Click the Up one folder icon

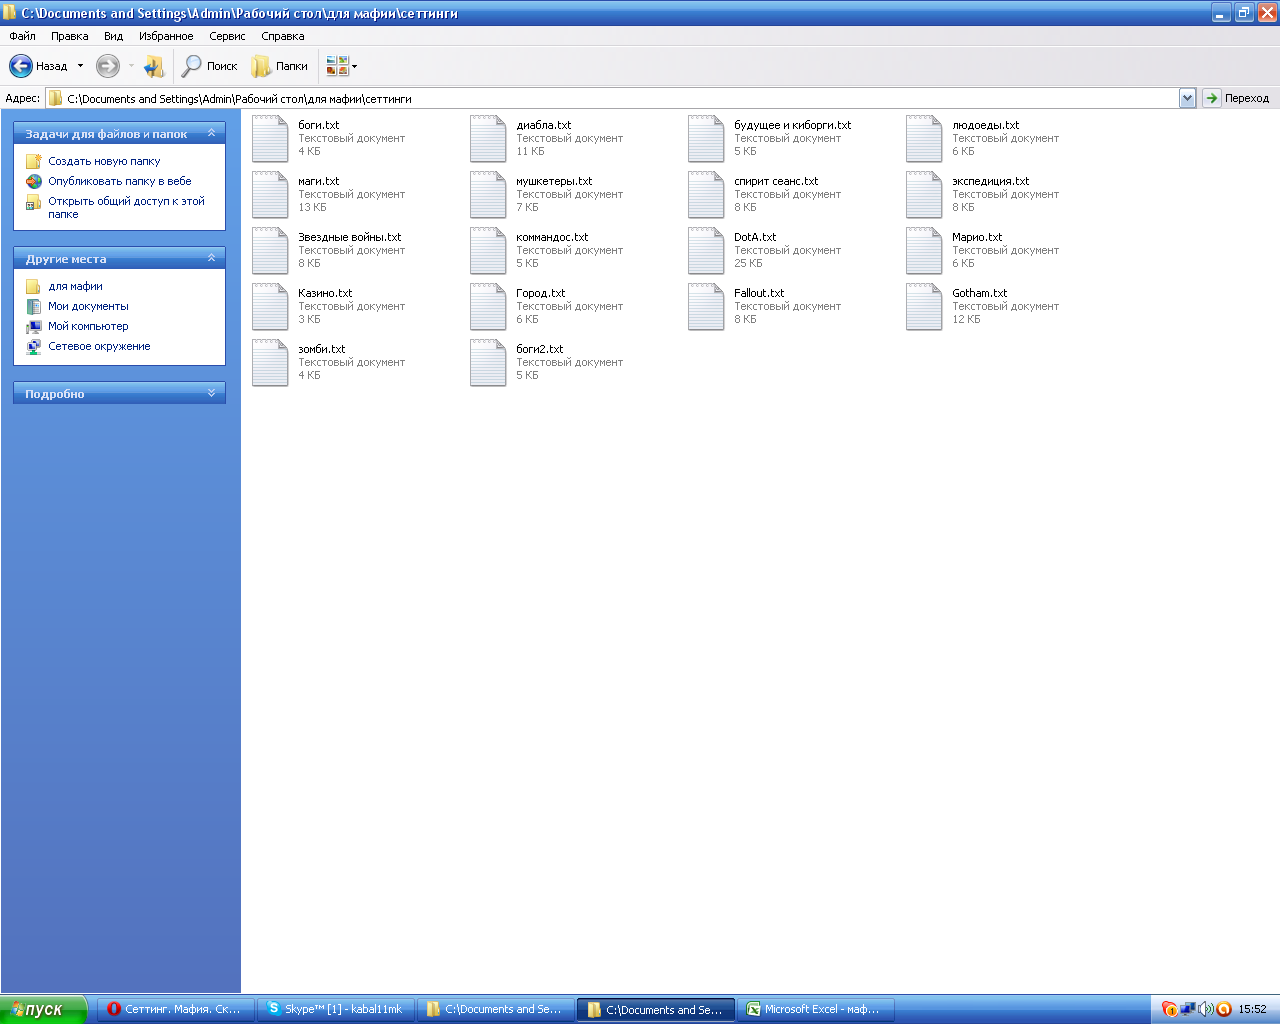153,66
